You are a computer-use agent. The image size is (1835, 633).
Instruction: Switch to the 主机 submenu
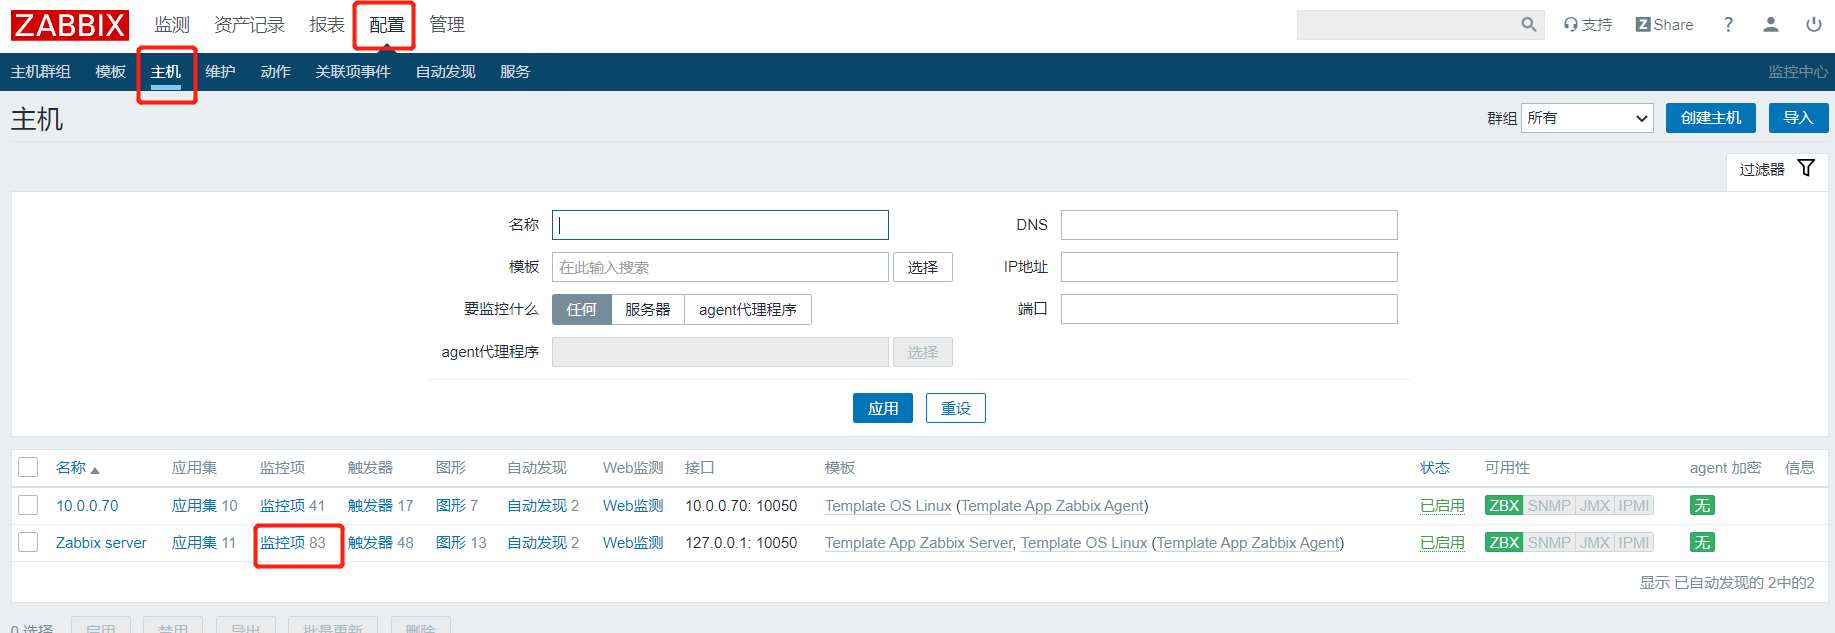tap(166, 72)
